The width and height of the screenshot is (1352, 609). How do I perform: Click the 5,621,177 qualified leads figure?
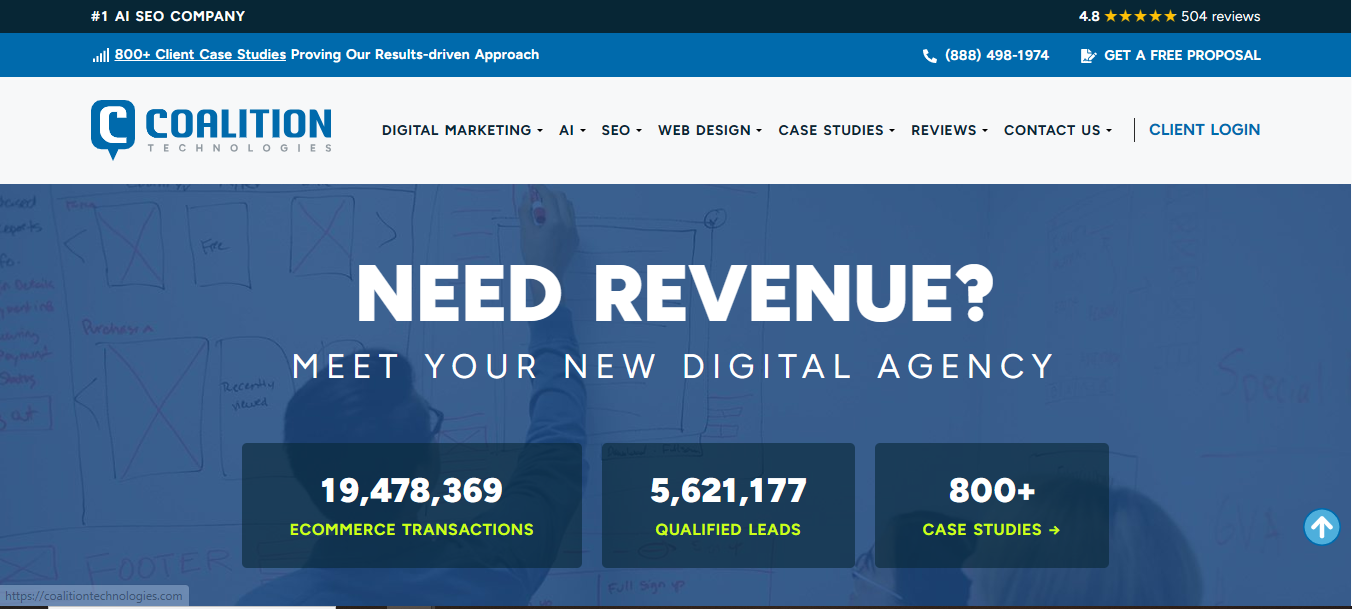tap(728, 491)
